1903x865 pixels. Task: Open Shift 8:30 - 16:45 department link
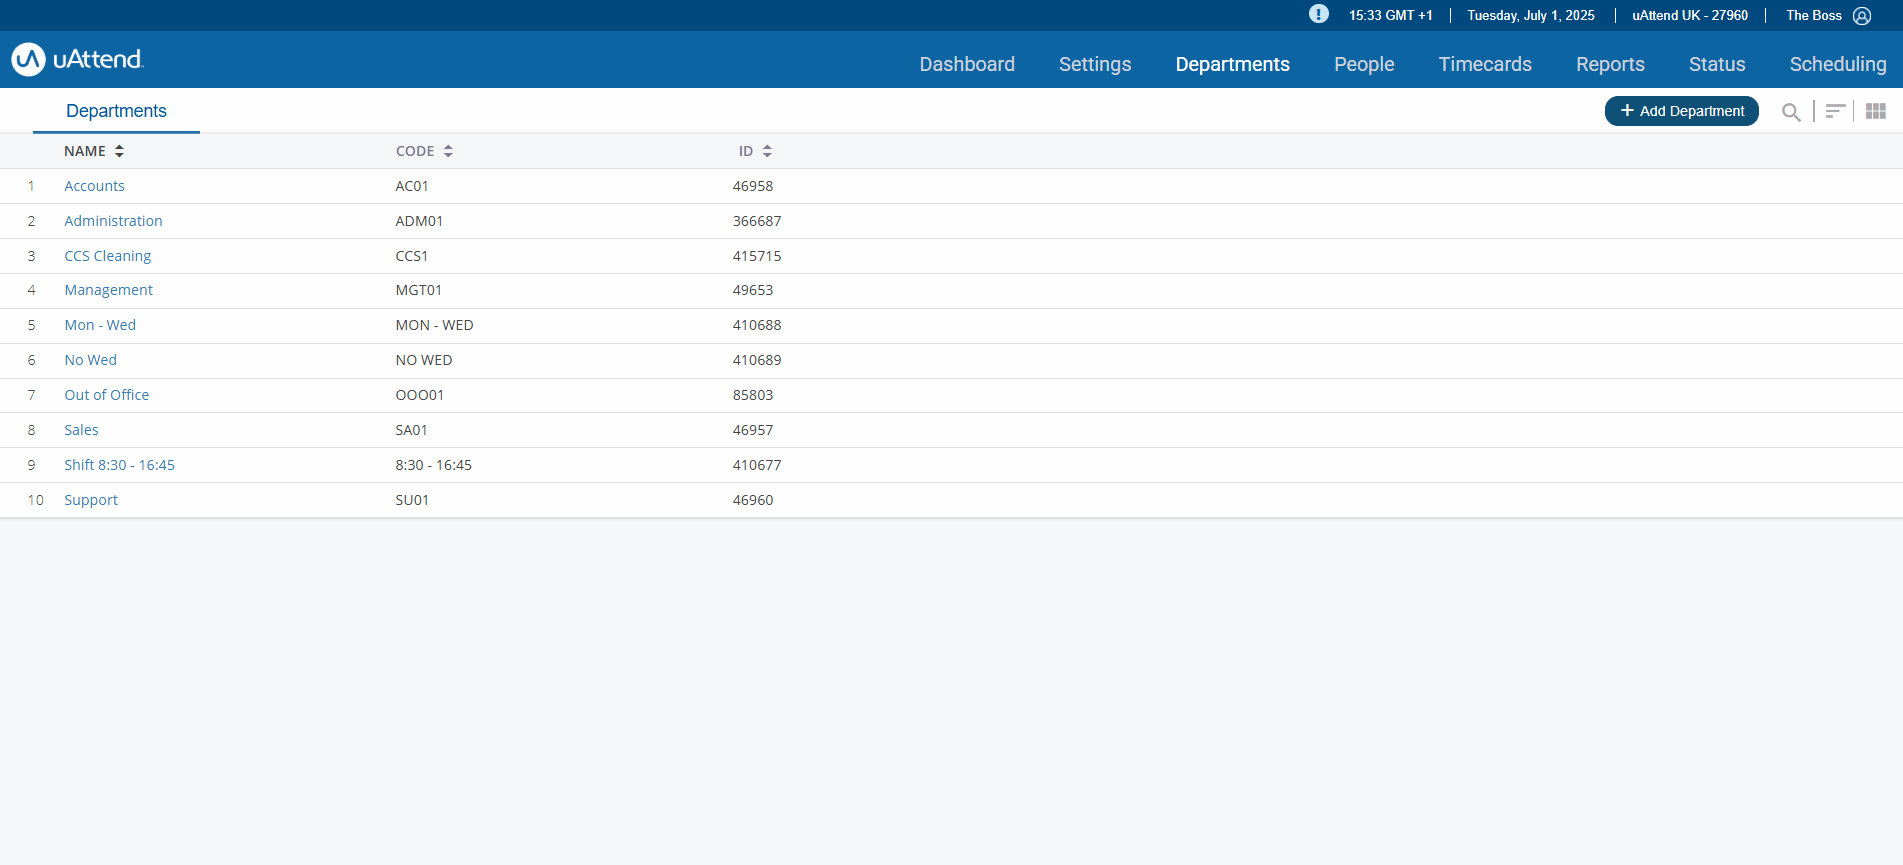click(x=119, y=465)
